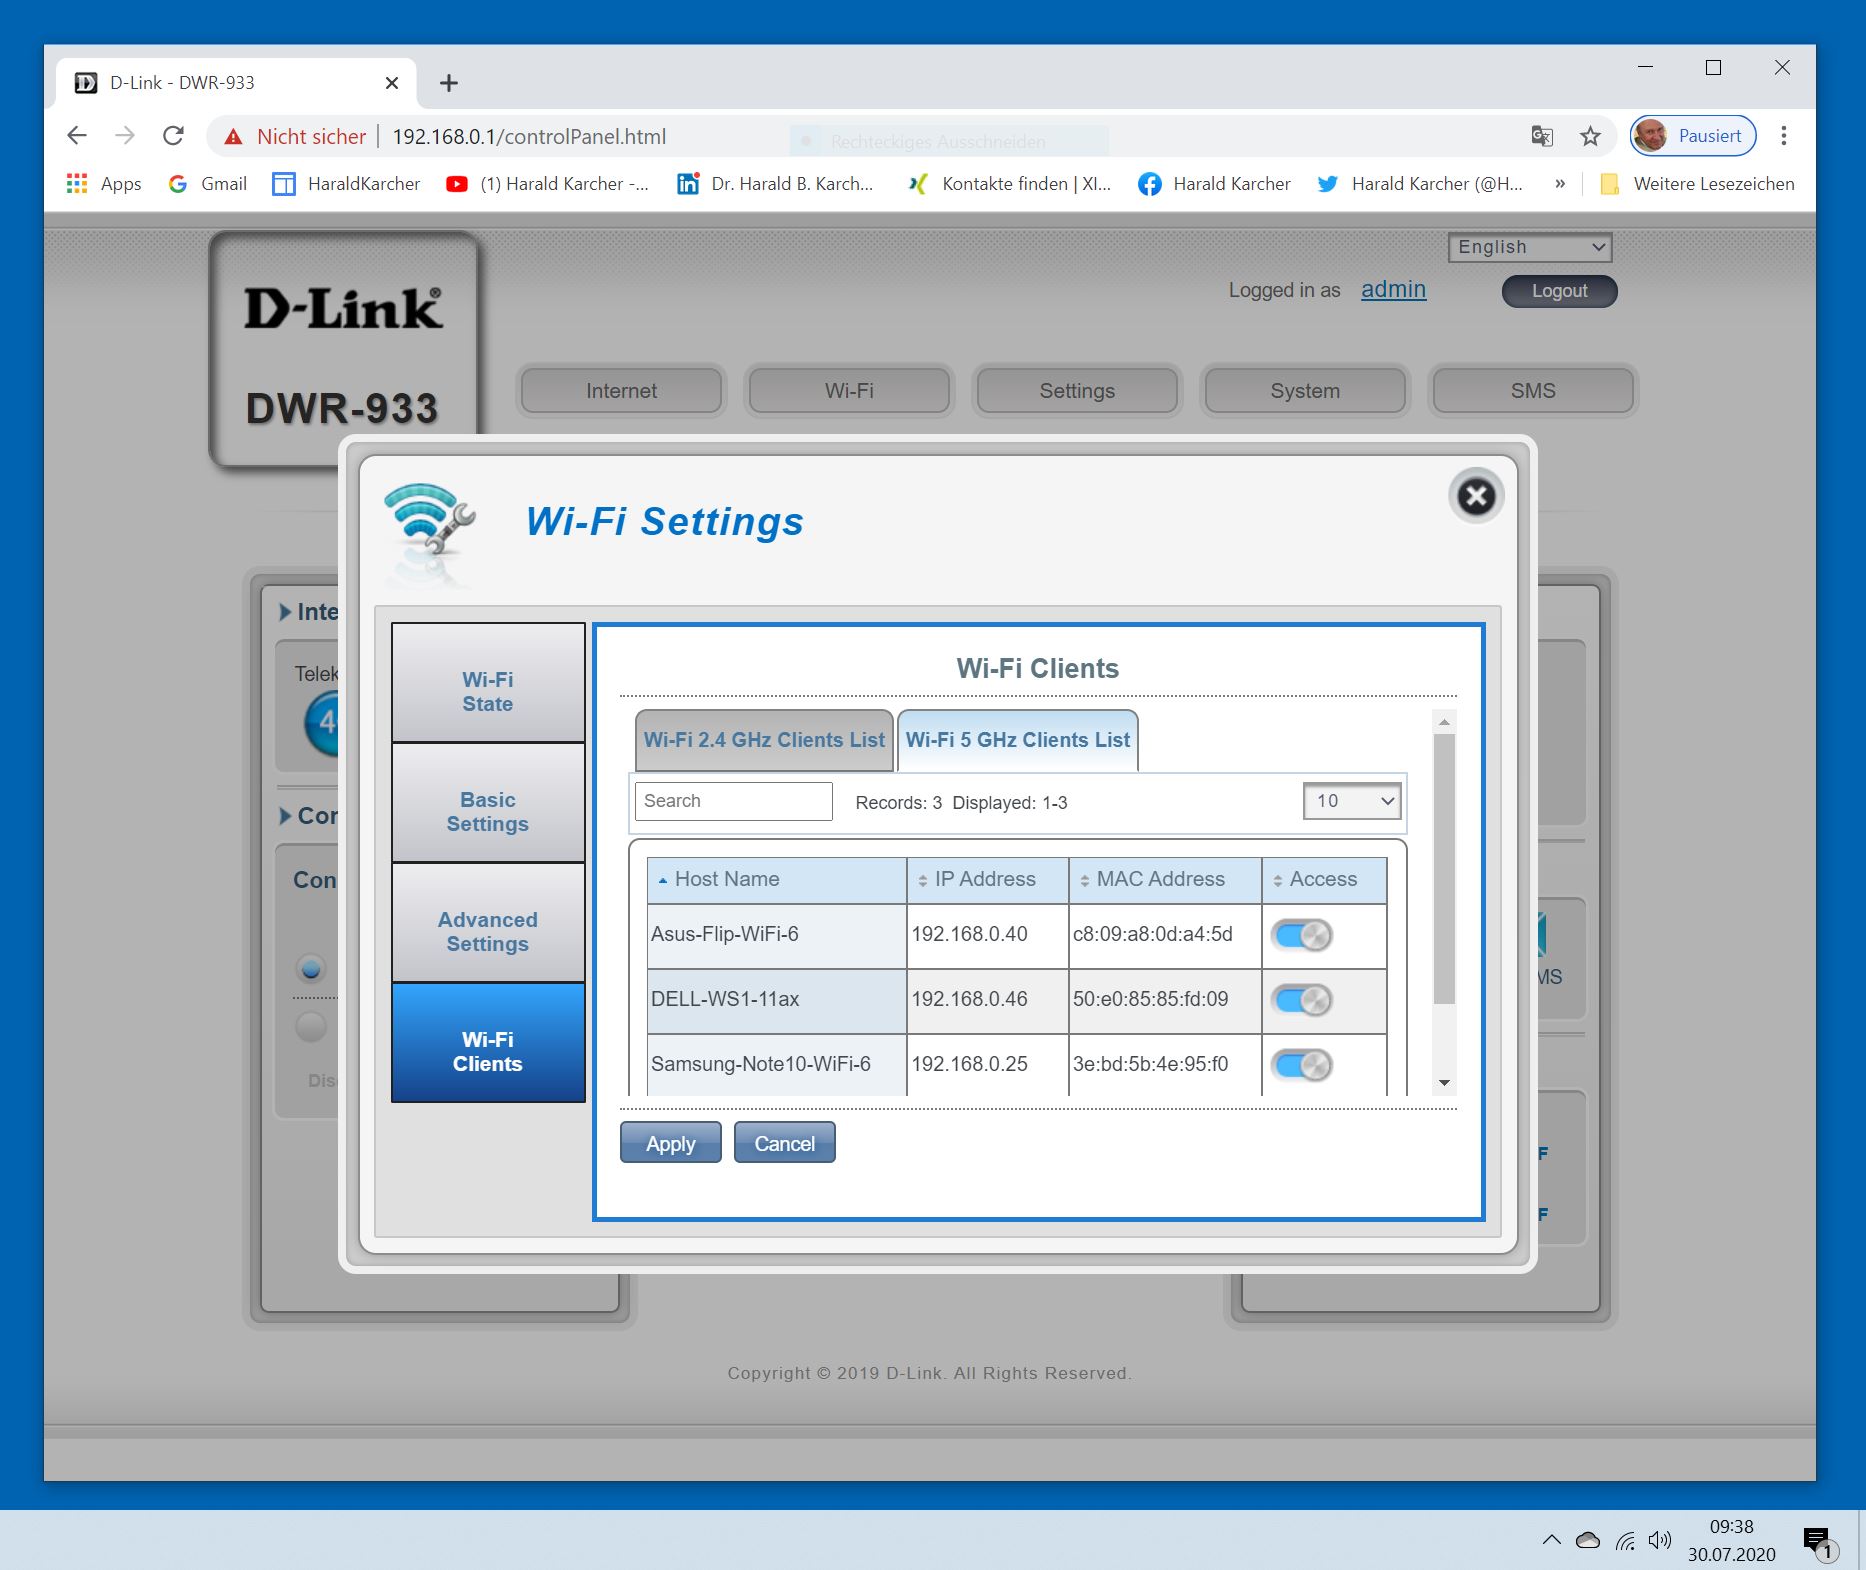This screenshot has height=1570, width=1866.
Task: Open the SMS menu button
Action: pos(1533,391)
